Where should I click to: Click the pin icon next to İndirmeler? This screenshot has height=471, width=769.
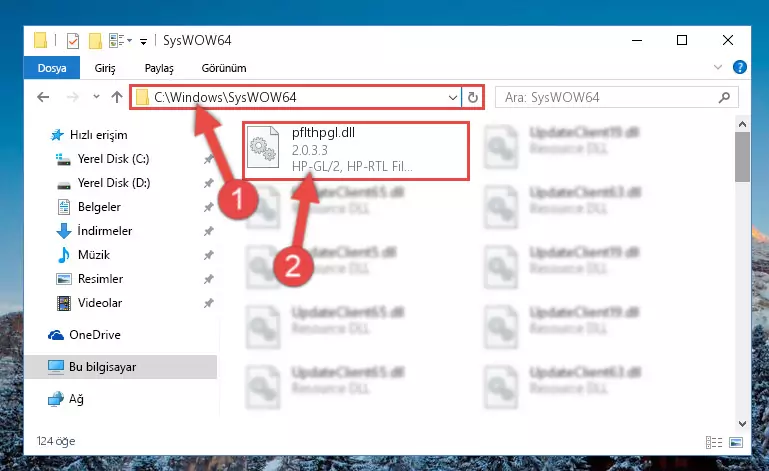pyautogui.click(x=208, y=231)
